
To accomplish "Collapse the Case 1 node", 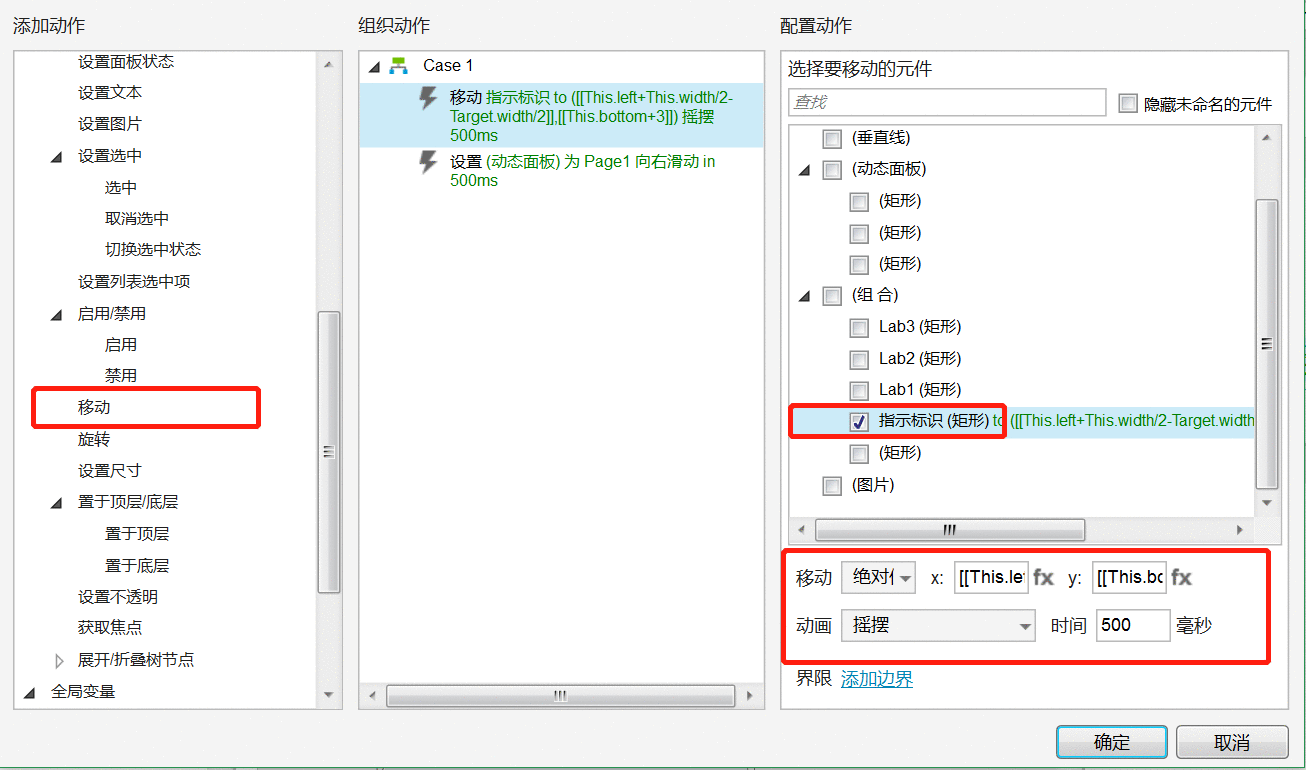I will point(375,67).
